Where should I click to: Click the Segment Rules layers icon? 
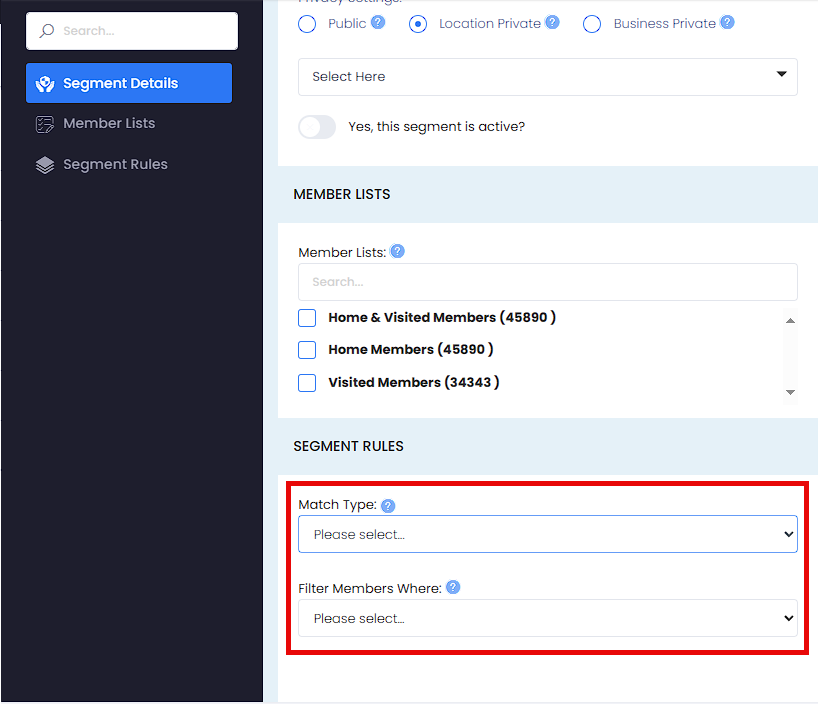click(45, 165)
